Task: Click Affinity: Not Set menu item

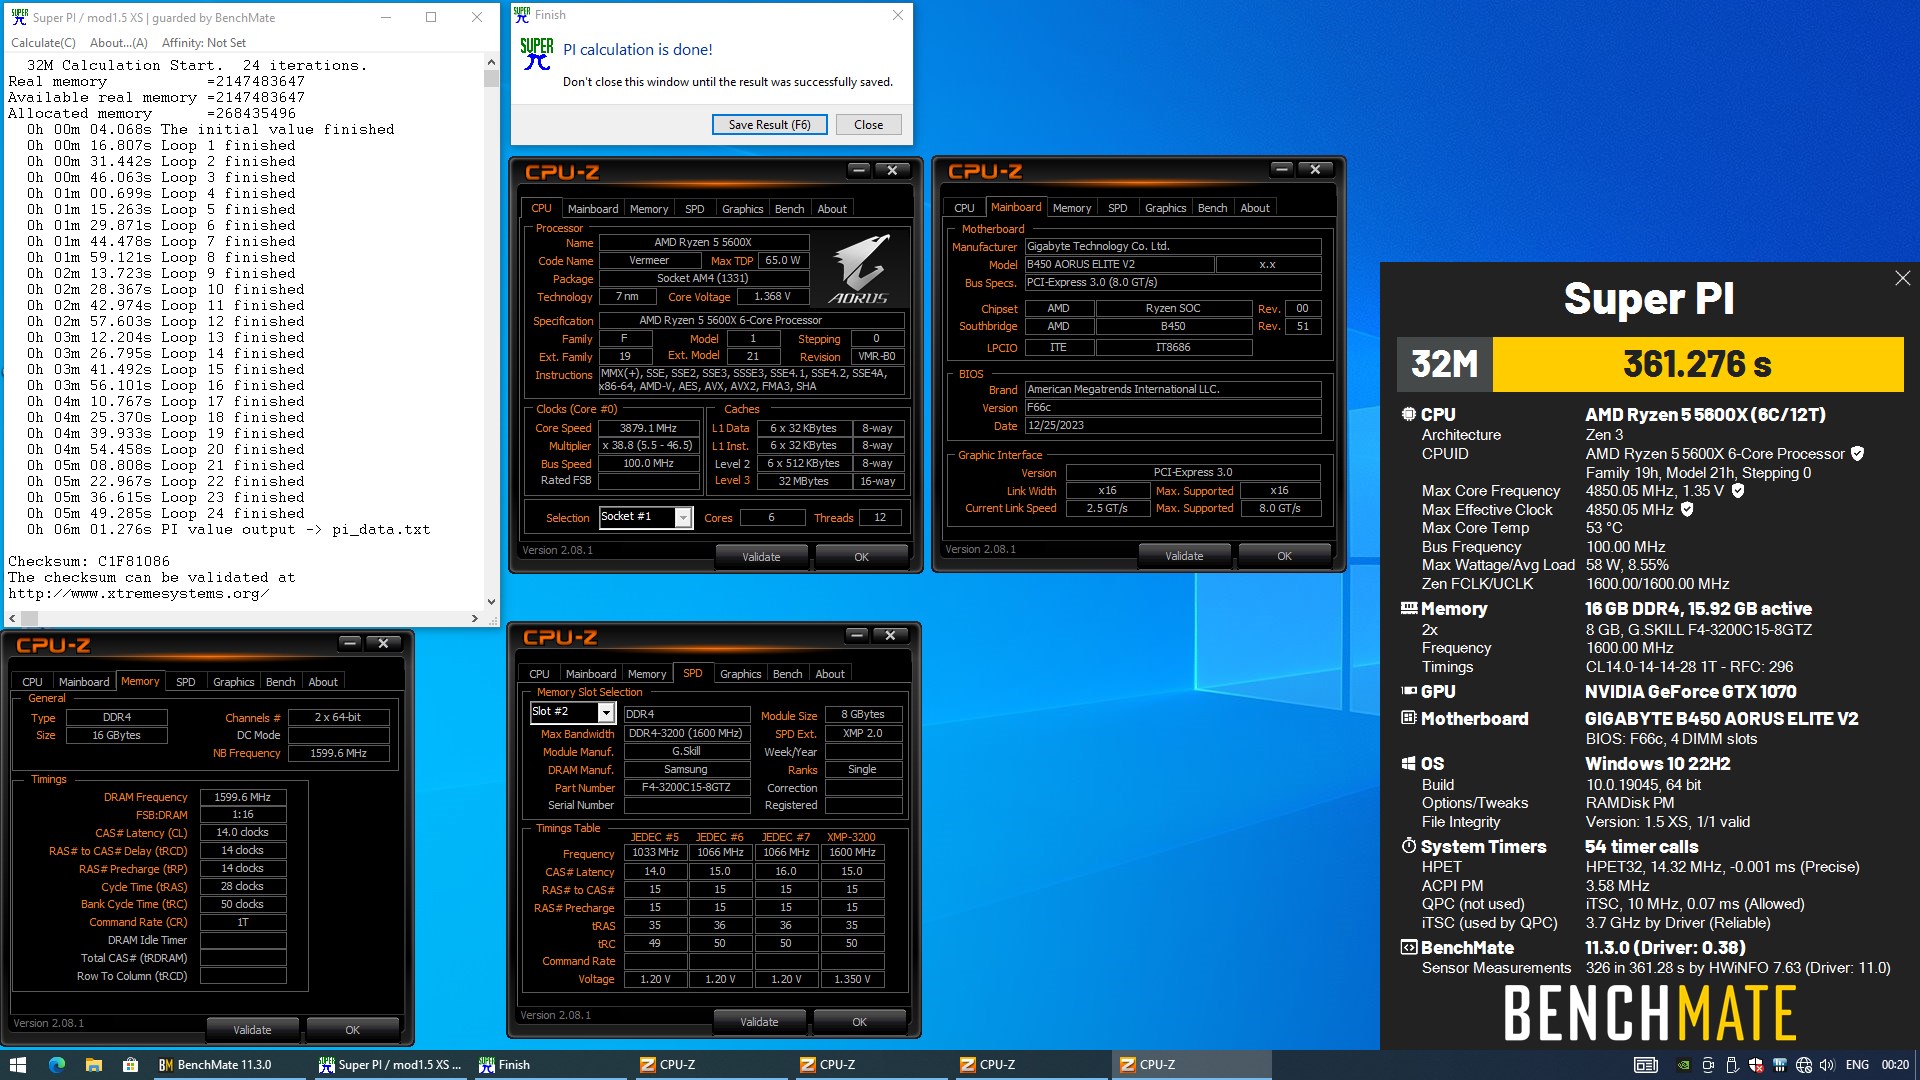Action: (x=204, y=43)
